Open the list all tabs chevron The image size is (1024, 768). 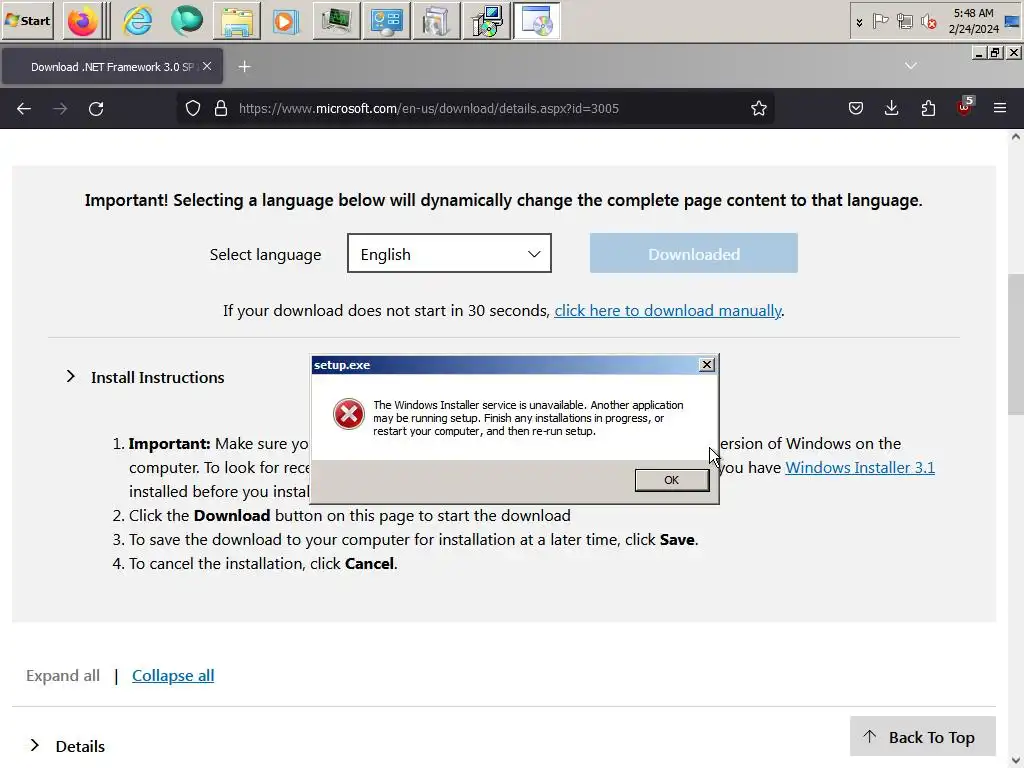pyautogui.click(x=910, y=66)
